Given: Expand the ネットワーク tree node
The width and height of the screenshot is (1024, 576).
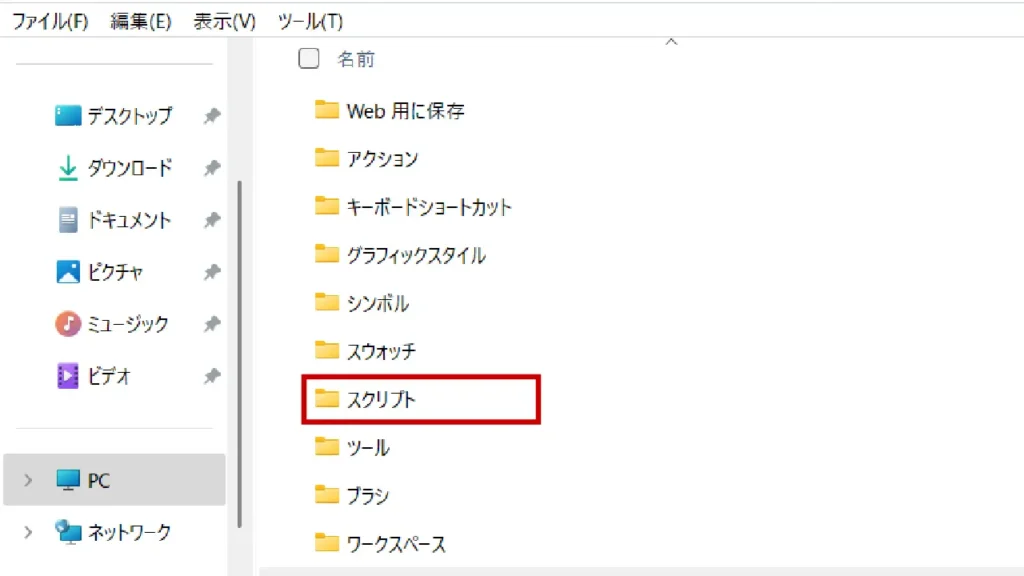Looking at the screenshot, I should coord(28,532).
